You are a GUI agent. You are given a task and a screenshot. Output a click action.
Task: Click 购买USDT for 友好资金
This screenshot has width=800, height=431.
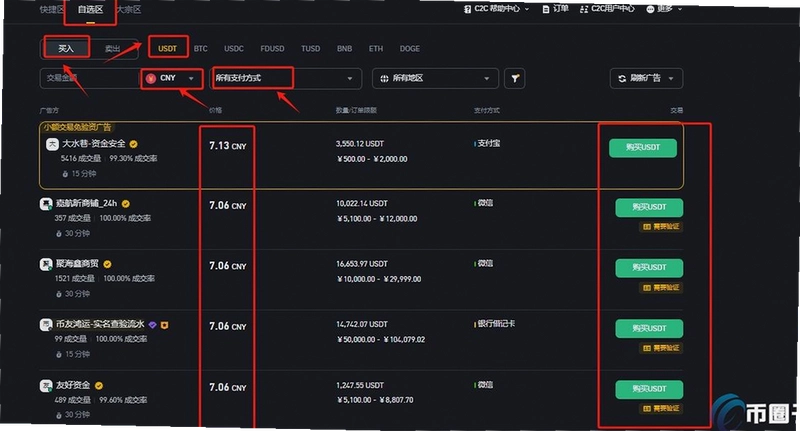pyautogui.click(x=649, y=389)
